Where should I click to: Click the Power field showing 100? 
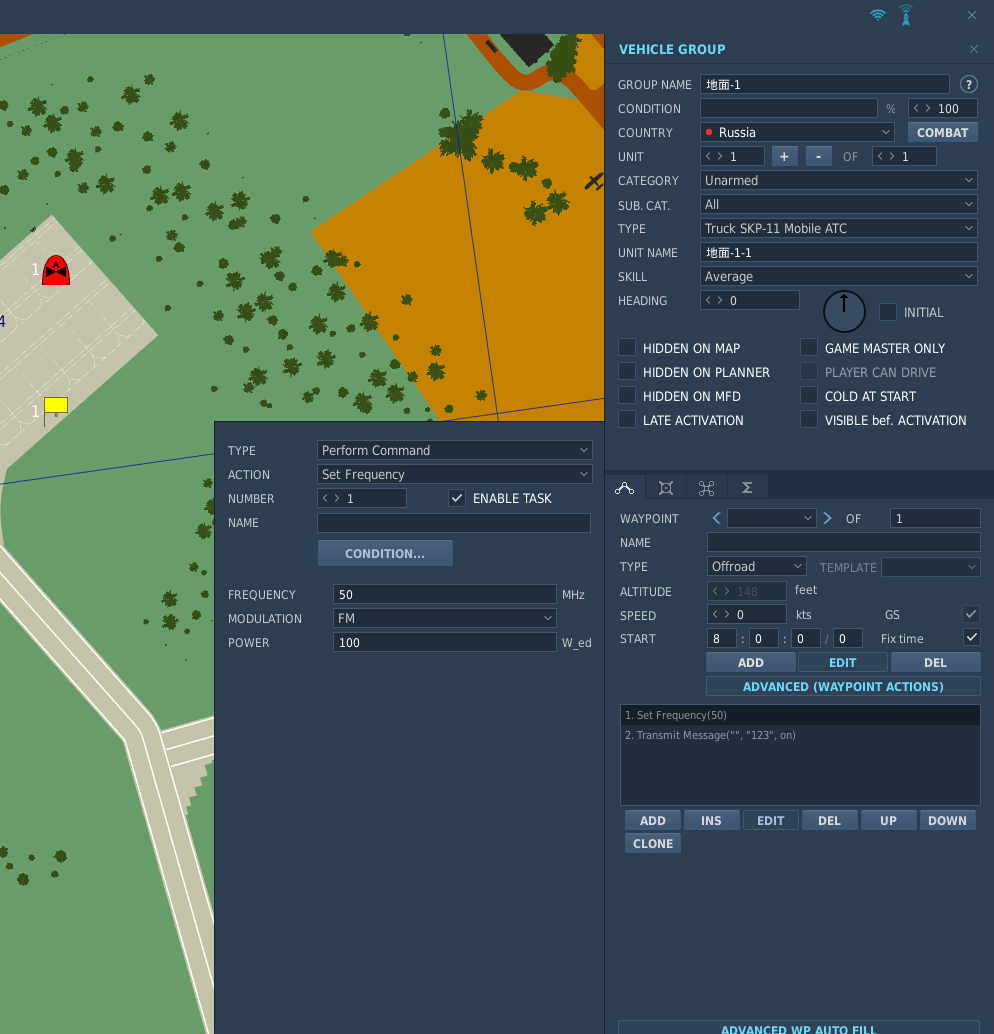(445, 642)
